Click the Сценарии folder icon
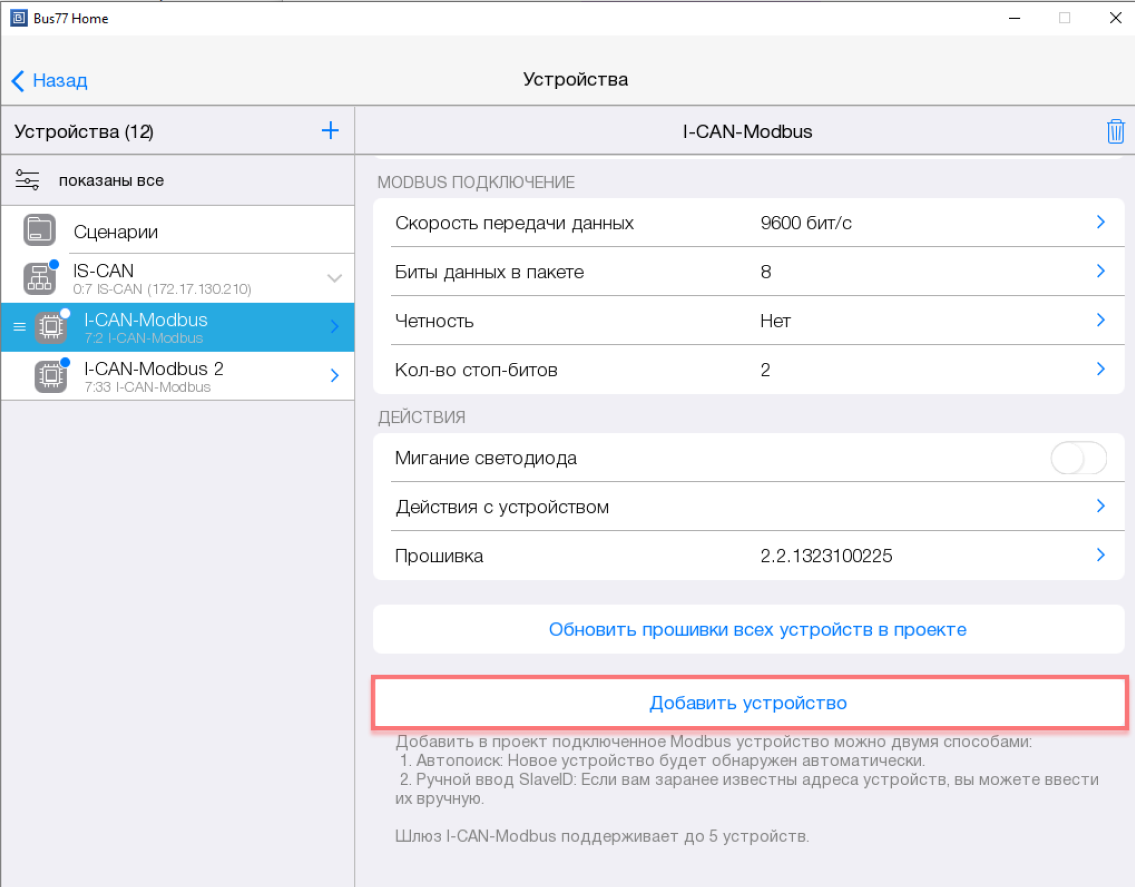 click(40, 231)
